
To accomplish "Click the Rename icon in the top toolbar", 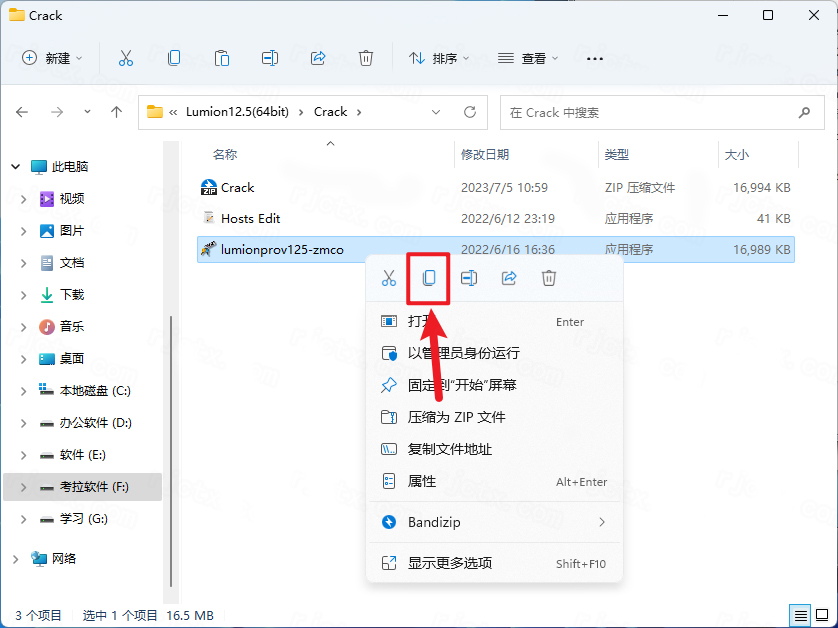I will 270,58.
